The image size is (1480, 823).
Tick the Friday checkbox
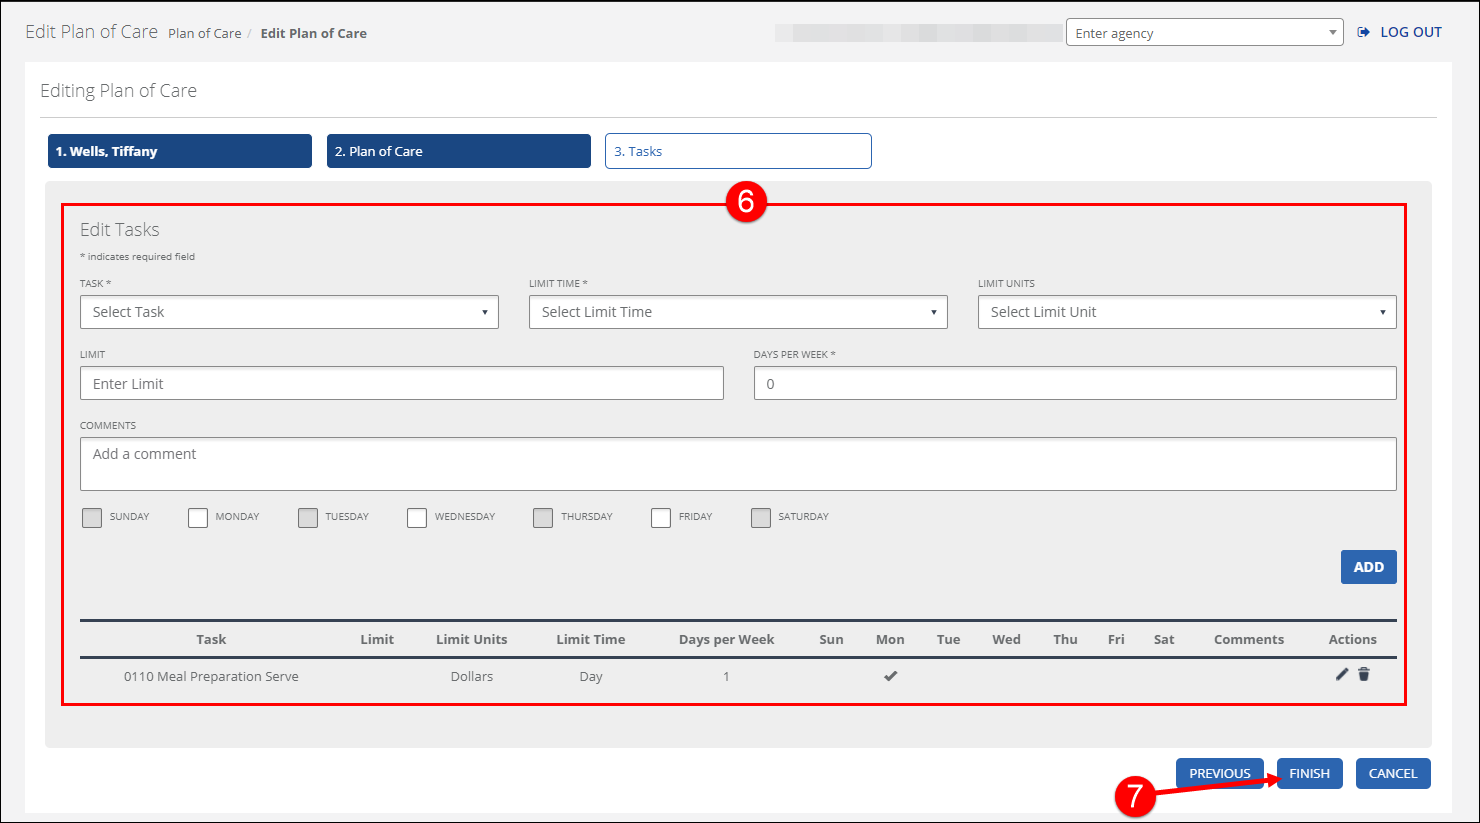661,517
